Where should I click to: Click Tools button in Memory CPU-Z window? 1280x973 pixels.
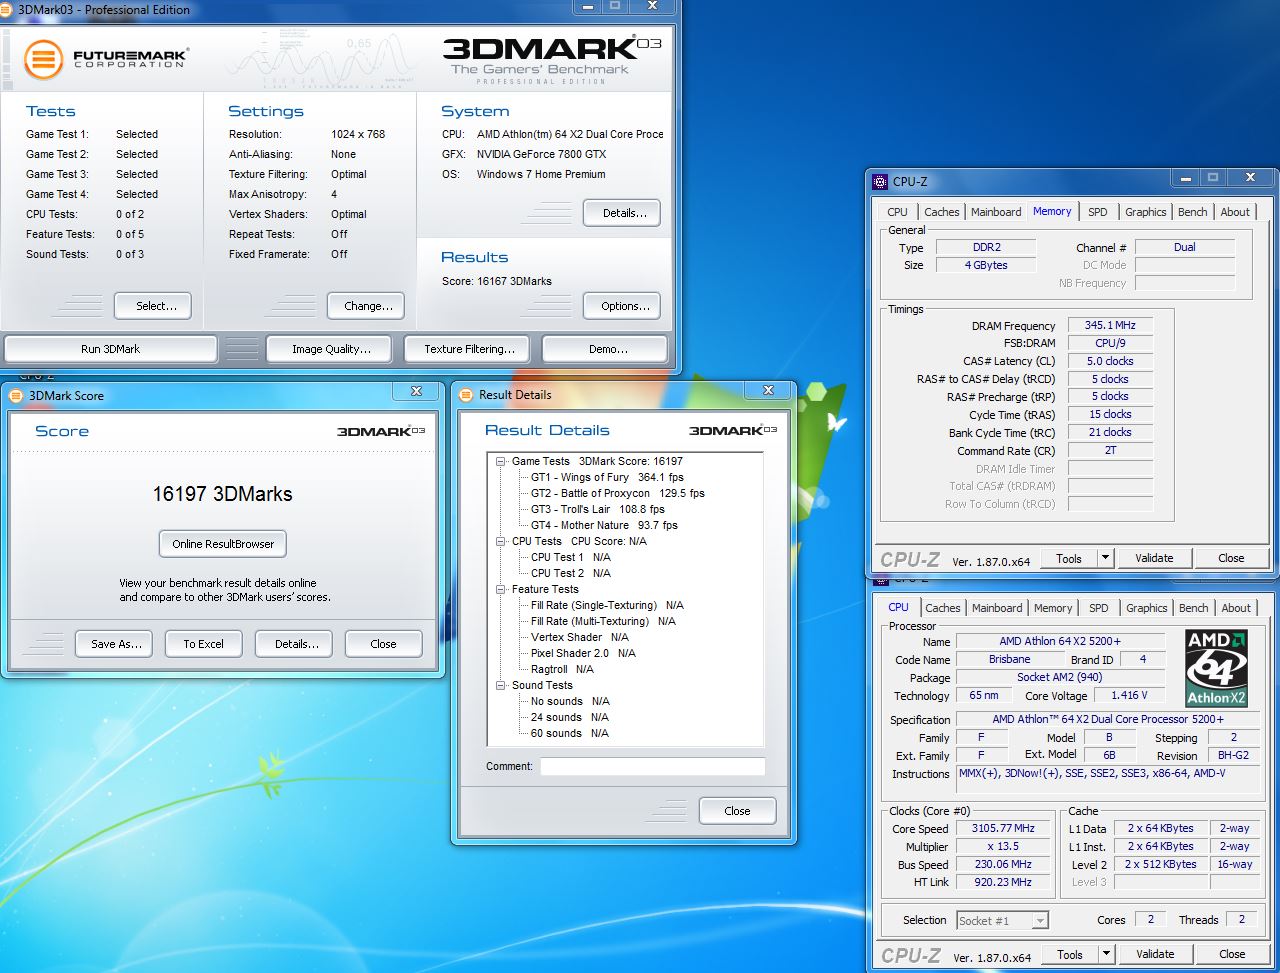tap(1069, 558)
